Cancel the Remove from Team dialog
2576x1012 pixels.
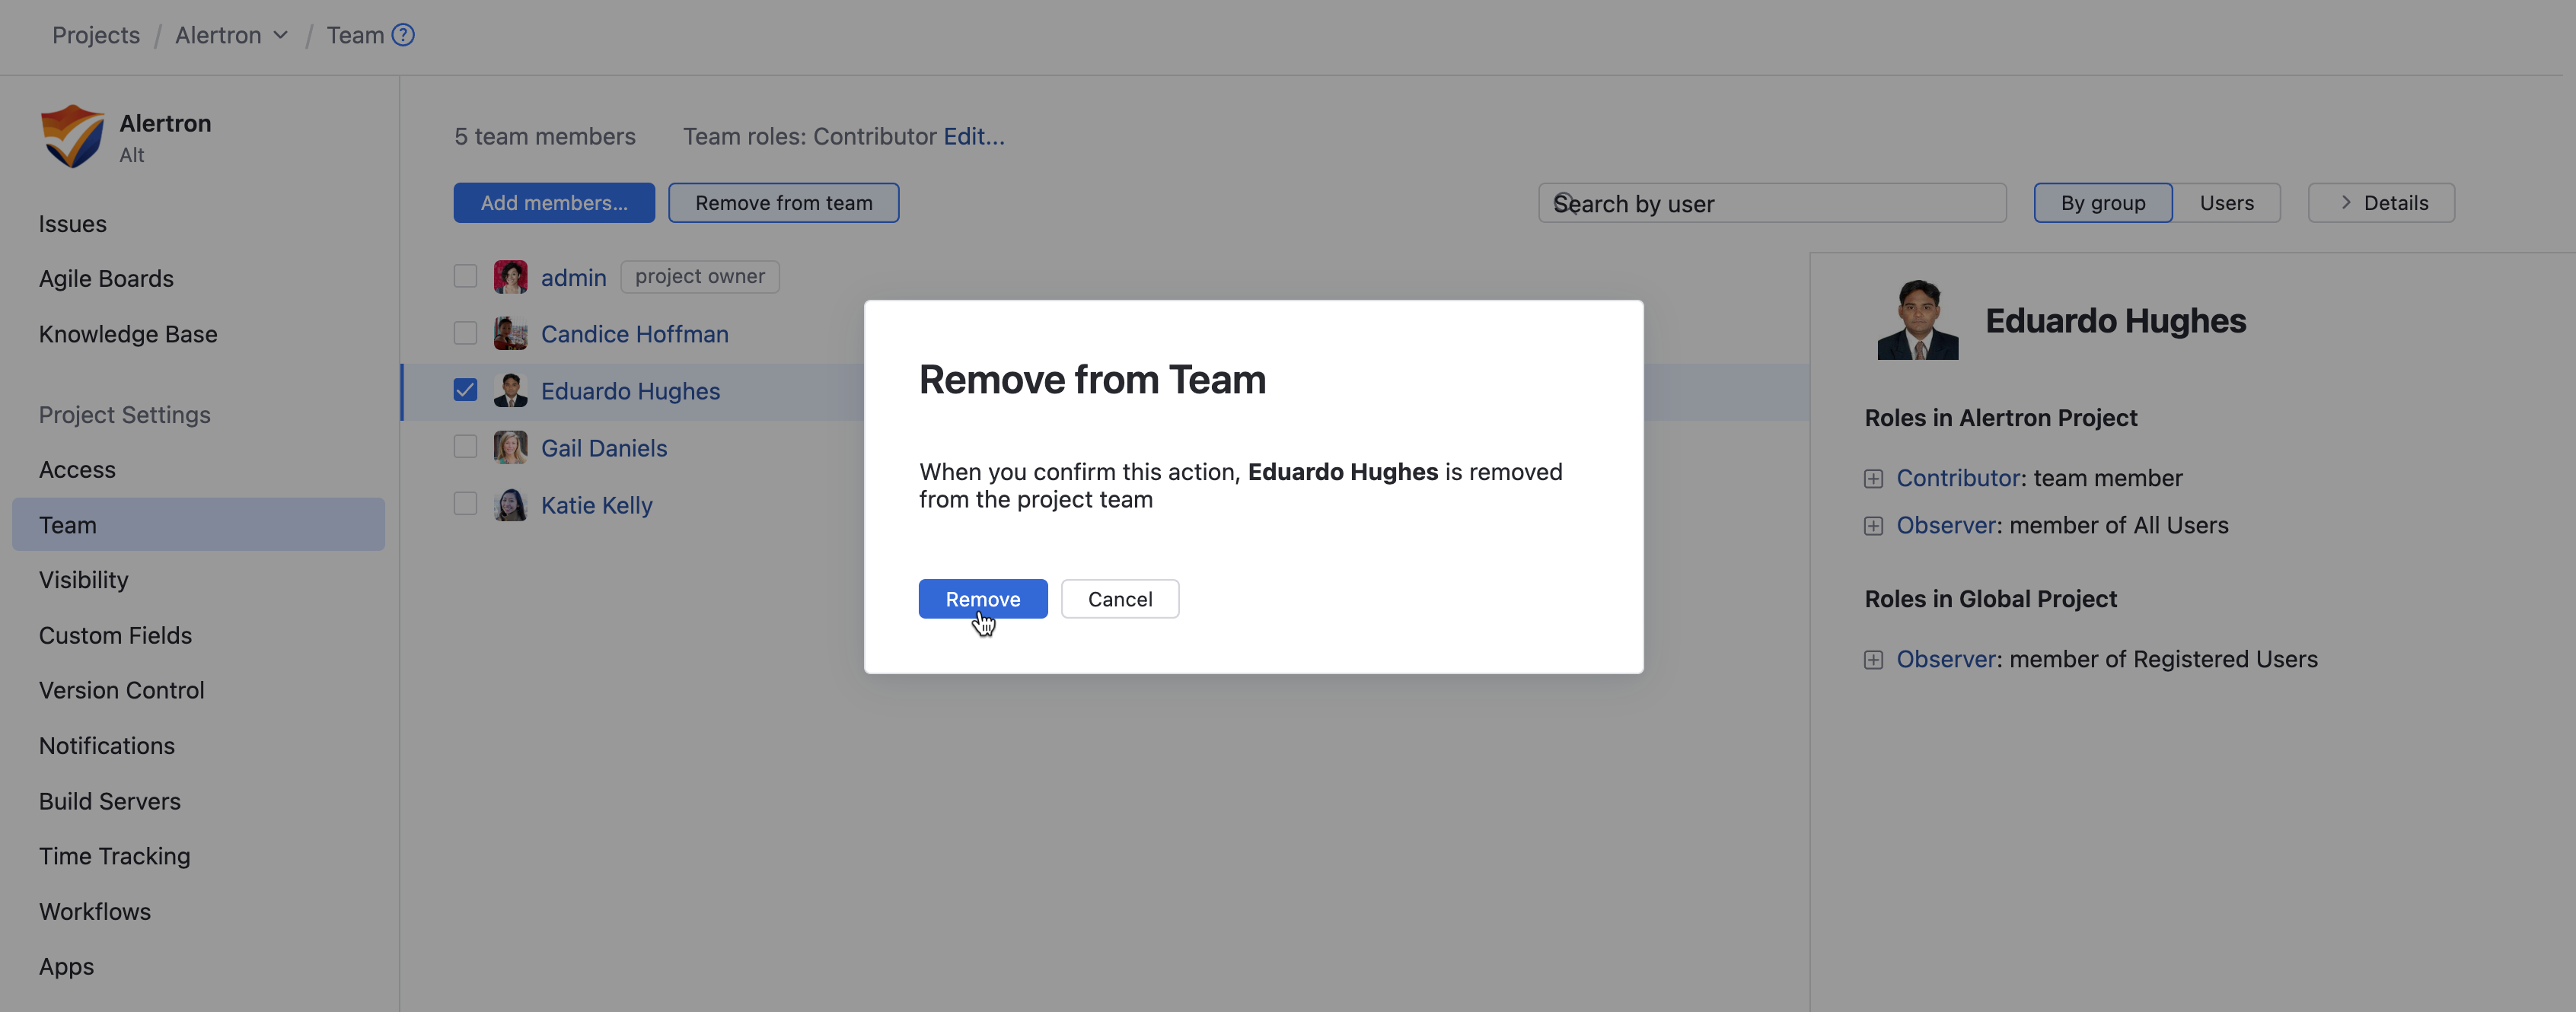pos(1119,599)
